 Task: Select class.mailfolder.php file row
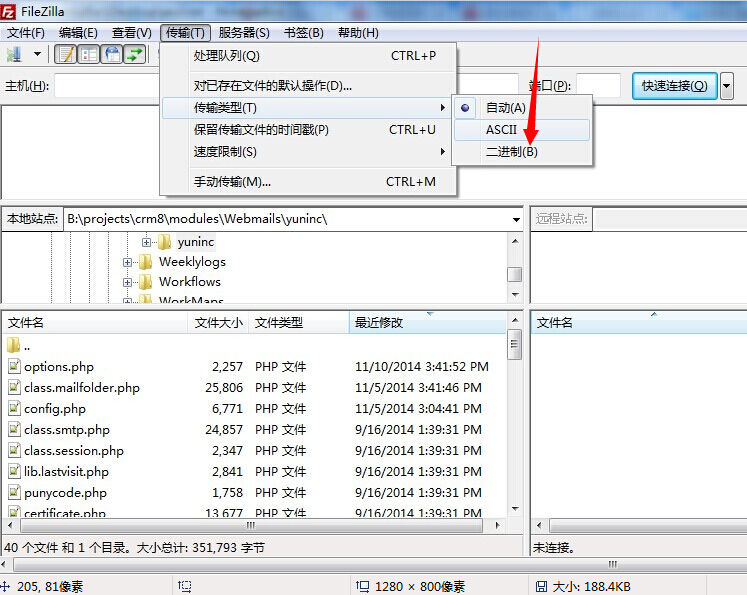click(253, 387)
